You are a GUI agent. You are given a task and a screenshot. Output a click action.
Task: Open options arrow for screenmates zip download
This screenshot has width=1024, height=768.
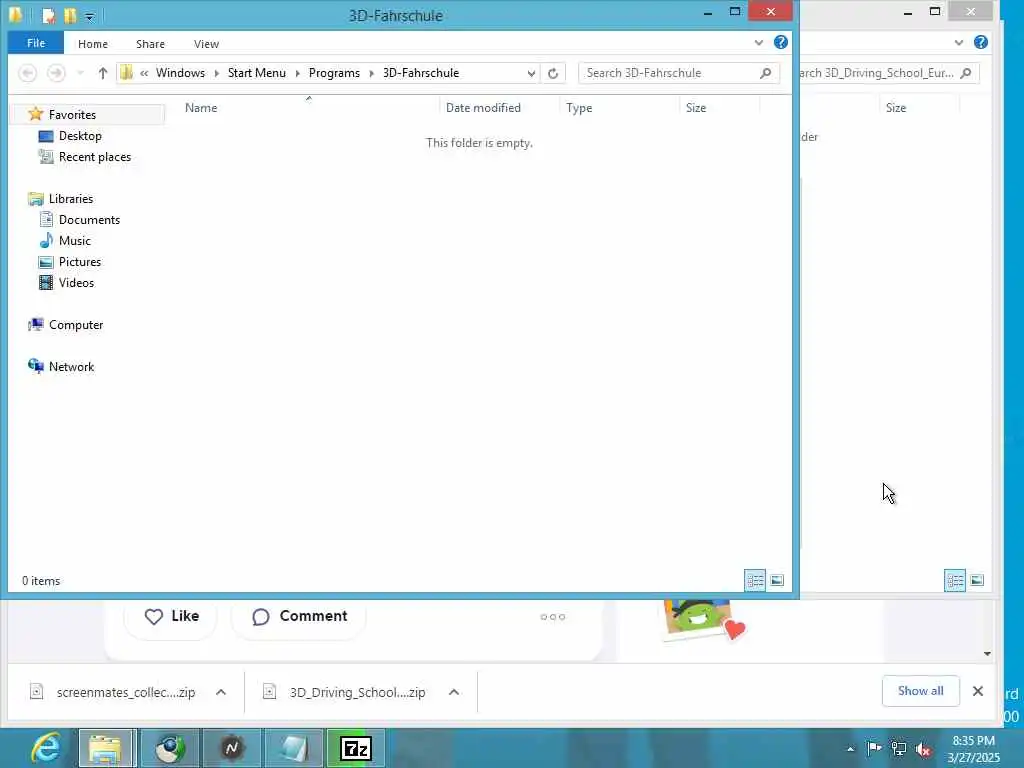pos(221,692)
